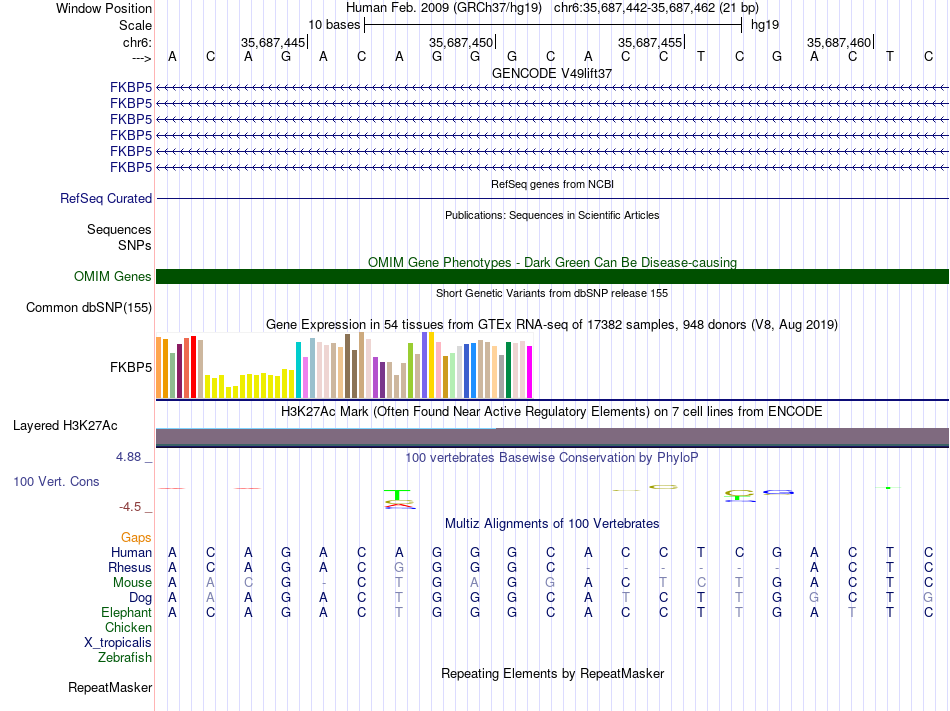Click the cyan bar in GTEx expression chart
950x711 pixels.
(x=299, y=369)
